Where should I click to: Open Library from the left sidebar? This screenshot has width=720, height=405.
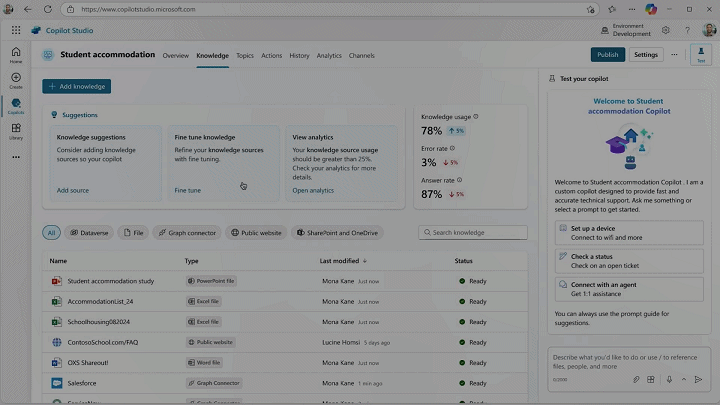15,131
